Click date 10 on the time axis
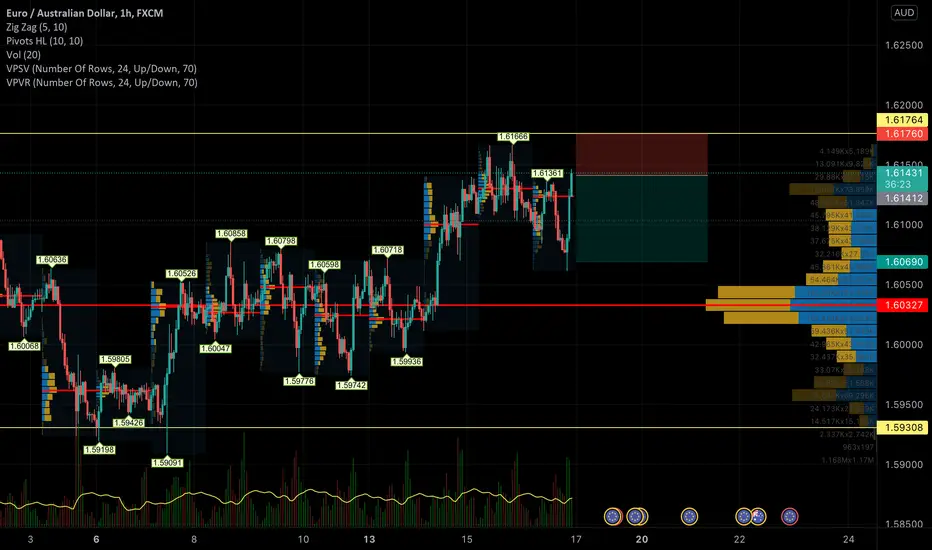 pyautogui.click(x=303, y=539)
